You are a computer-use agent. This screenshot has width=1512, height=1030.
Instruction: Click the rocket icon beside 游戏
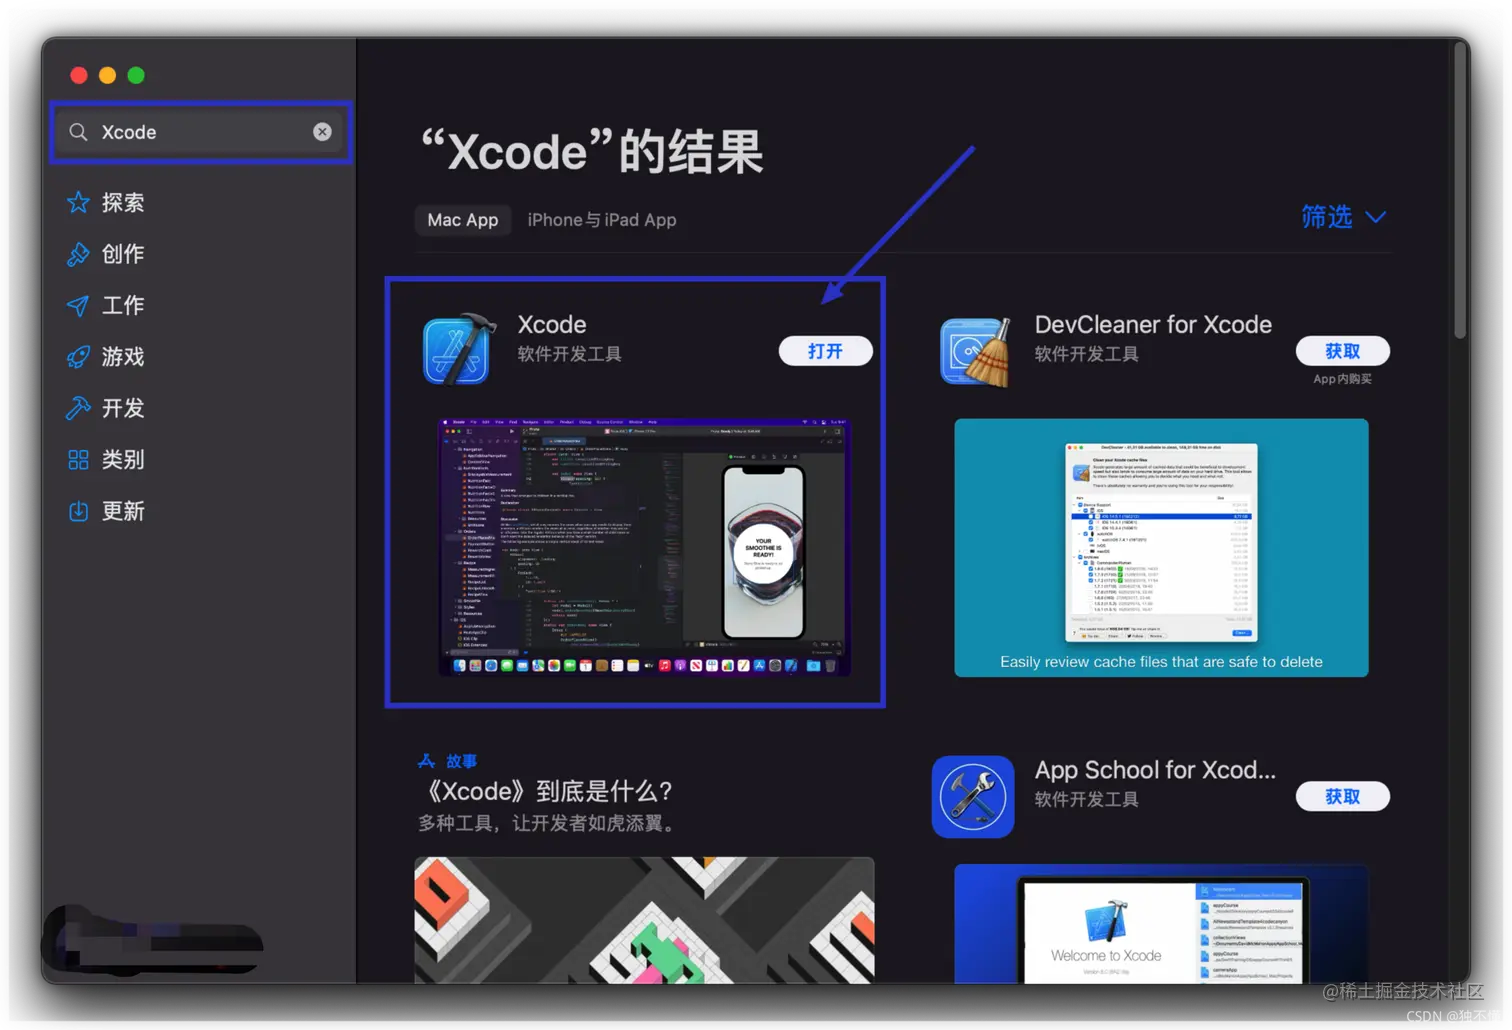(78, 357)
